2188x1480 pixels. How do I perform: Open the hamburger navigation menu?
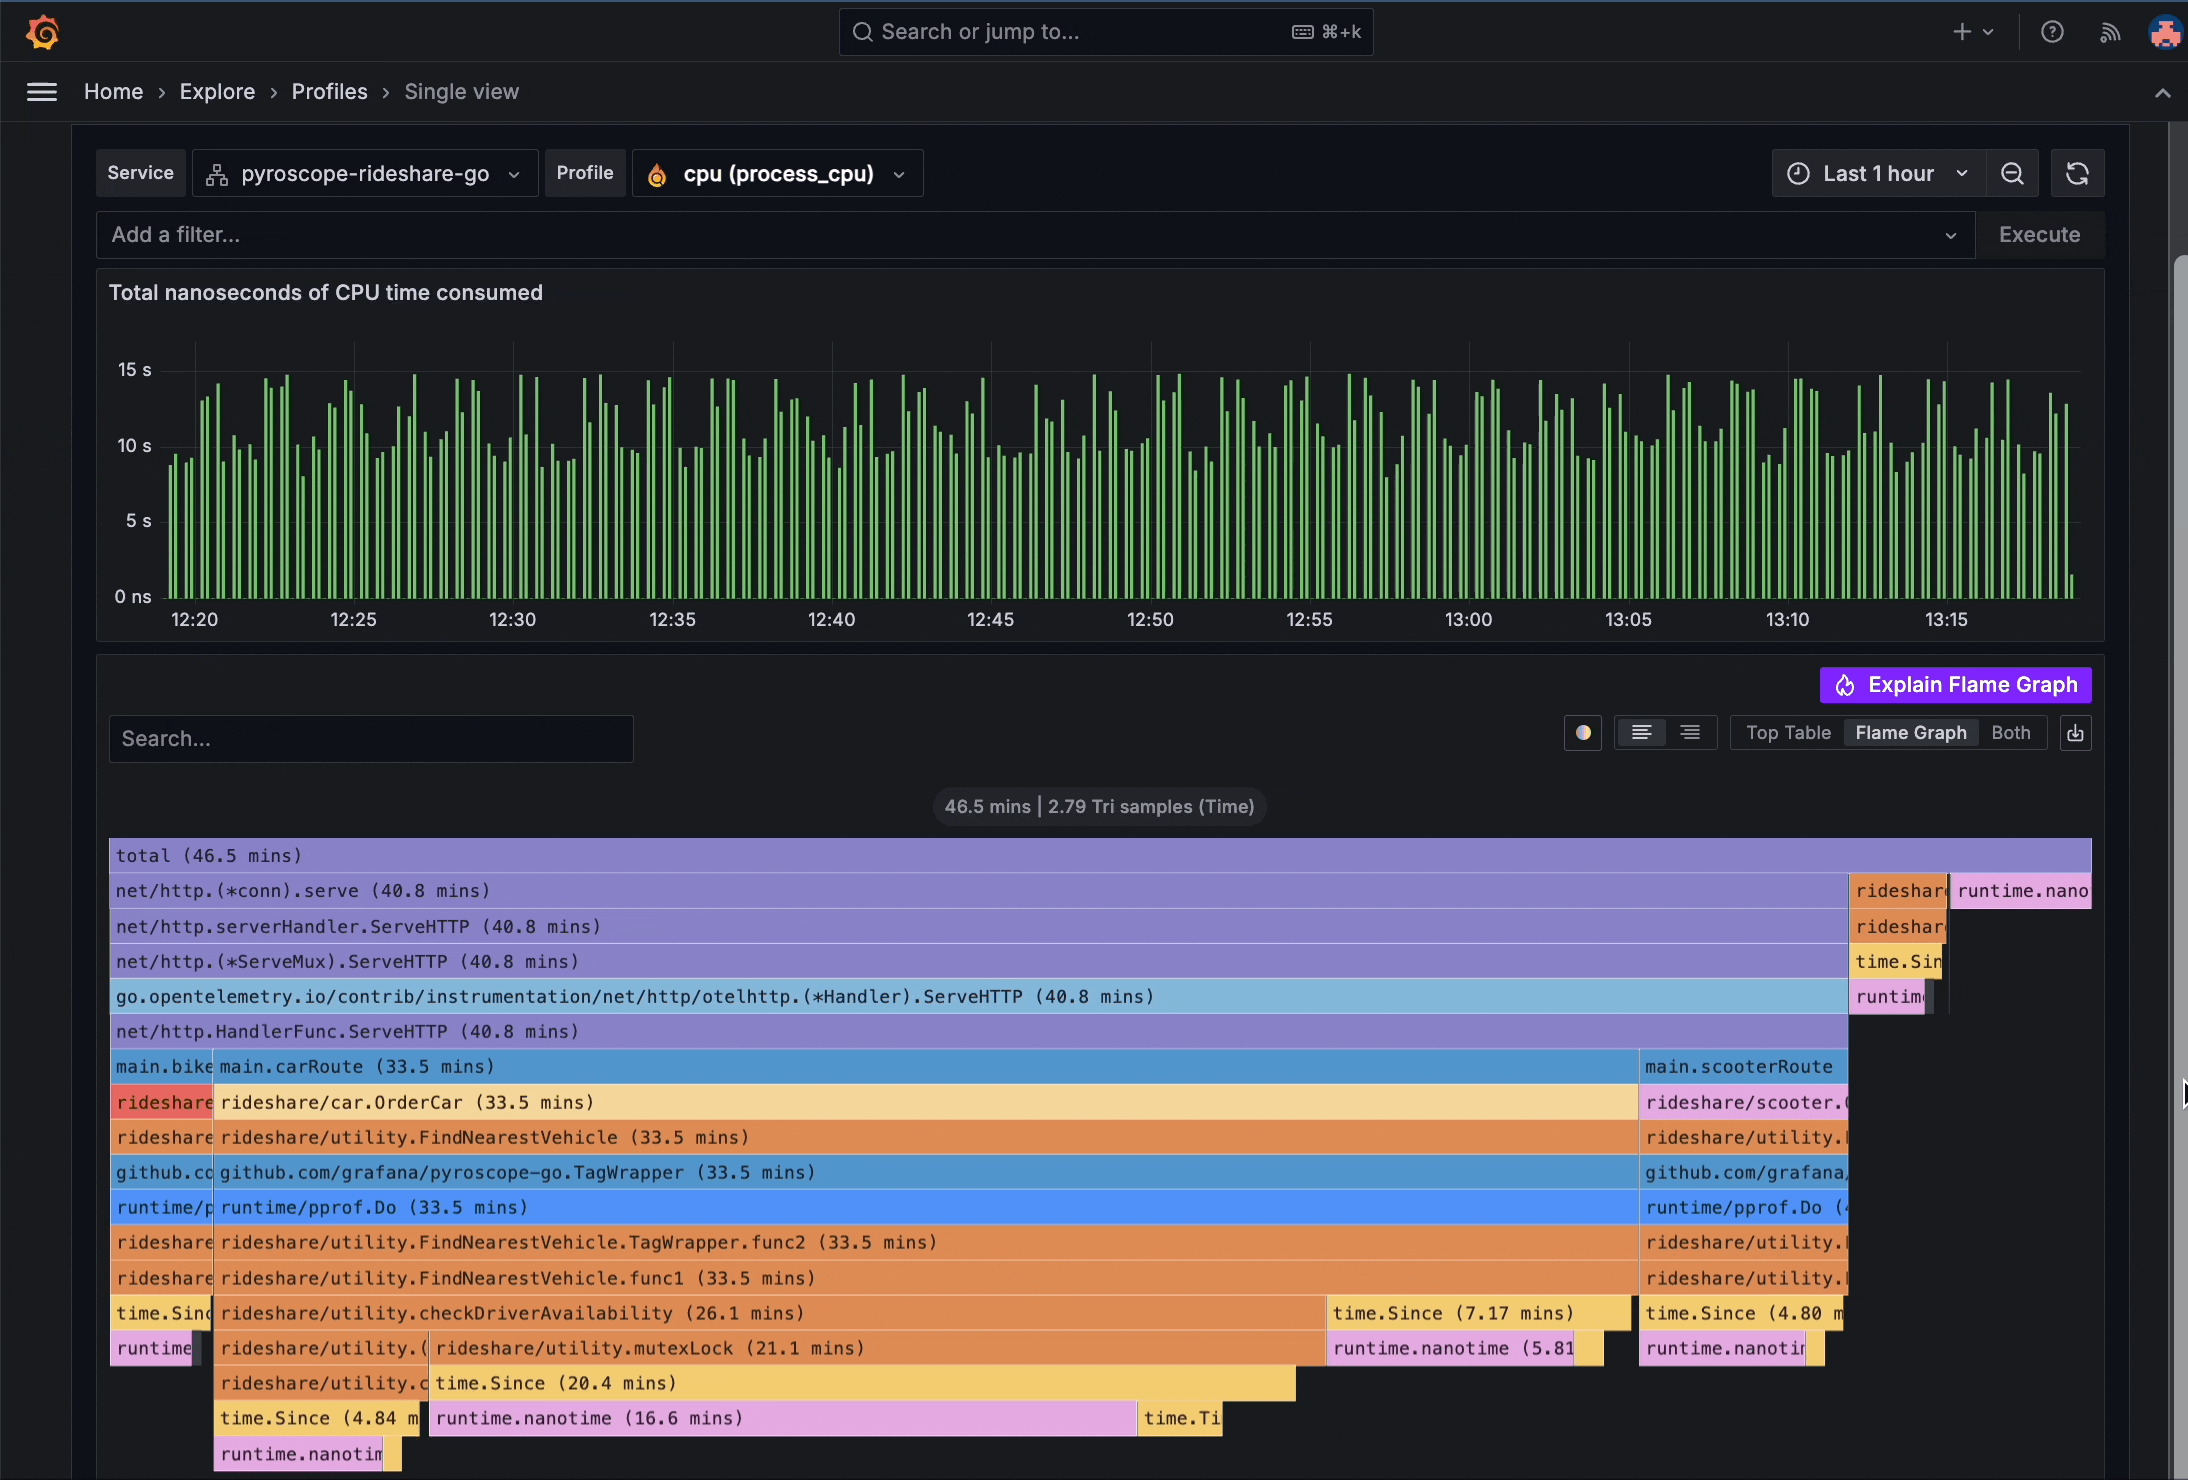click(x=42, y=91)
